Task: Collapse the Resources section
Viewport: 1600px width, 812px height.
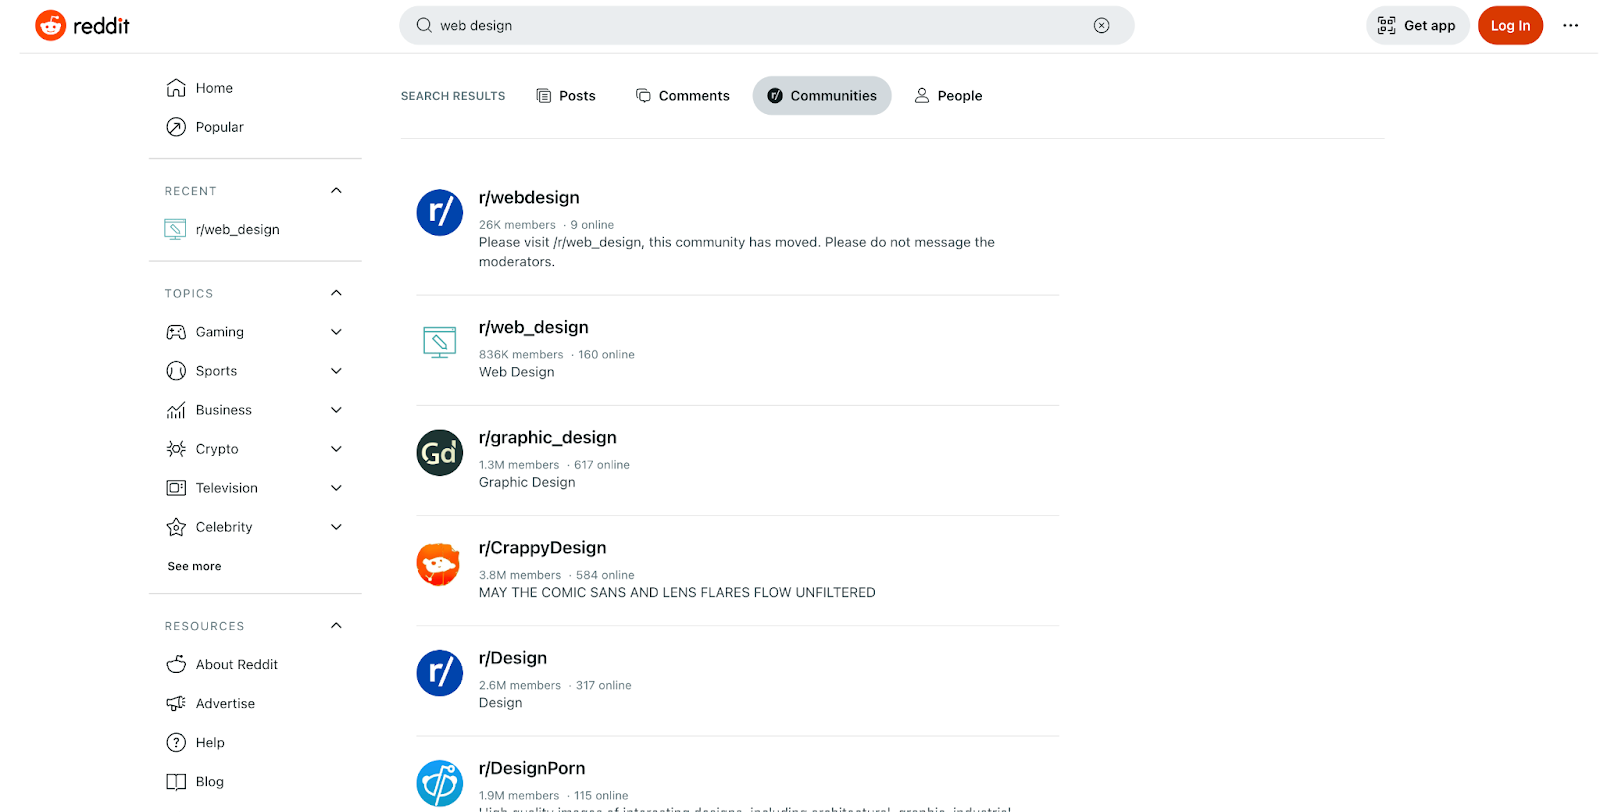Action: tap(336, 625)
